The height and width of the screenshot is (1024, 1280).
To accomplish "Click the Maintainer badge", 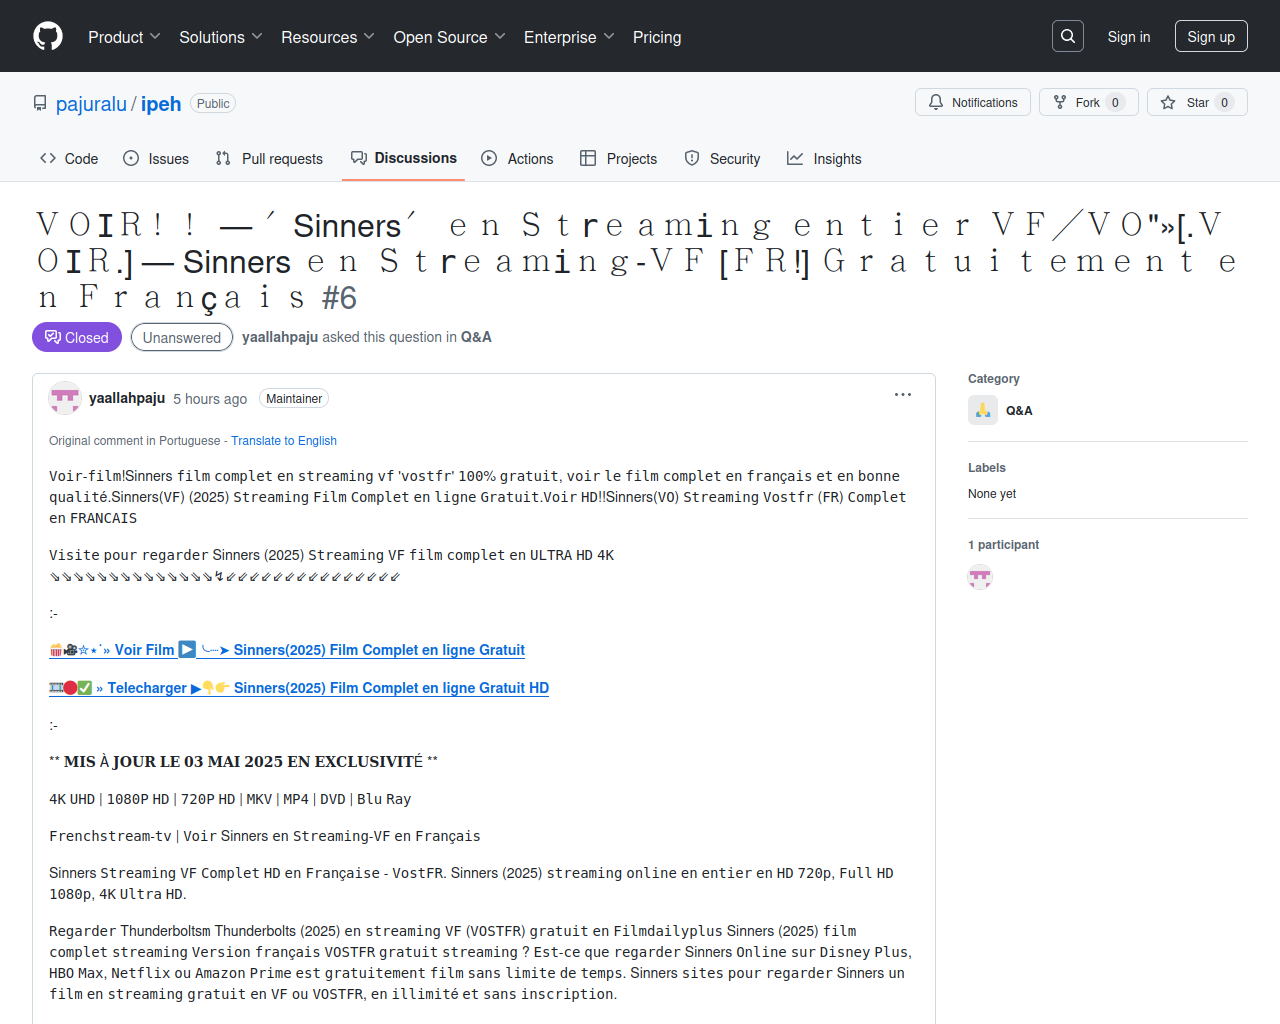I will click(x=294, y=399).
